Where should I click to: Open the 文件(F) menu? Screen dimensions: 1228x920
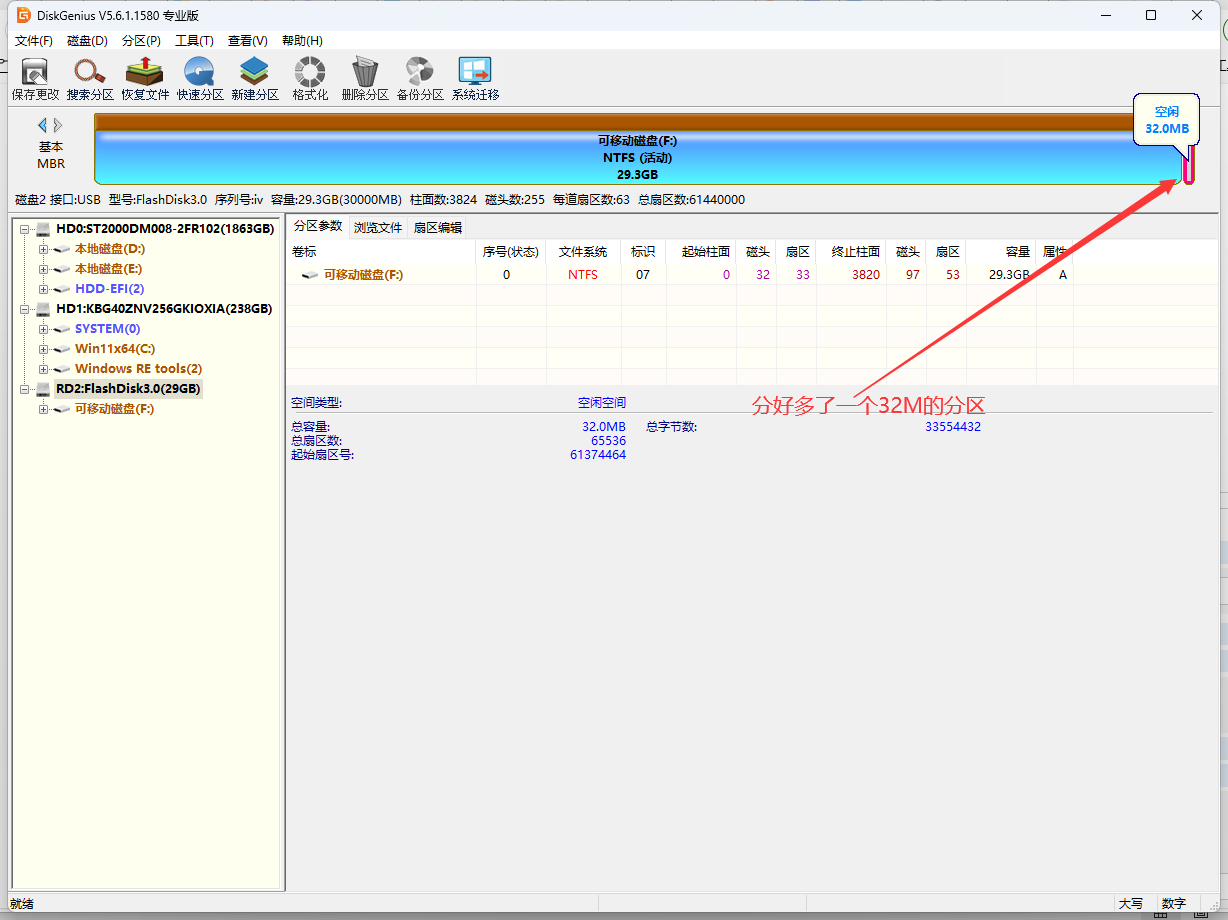34,41
